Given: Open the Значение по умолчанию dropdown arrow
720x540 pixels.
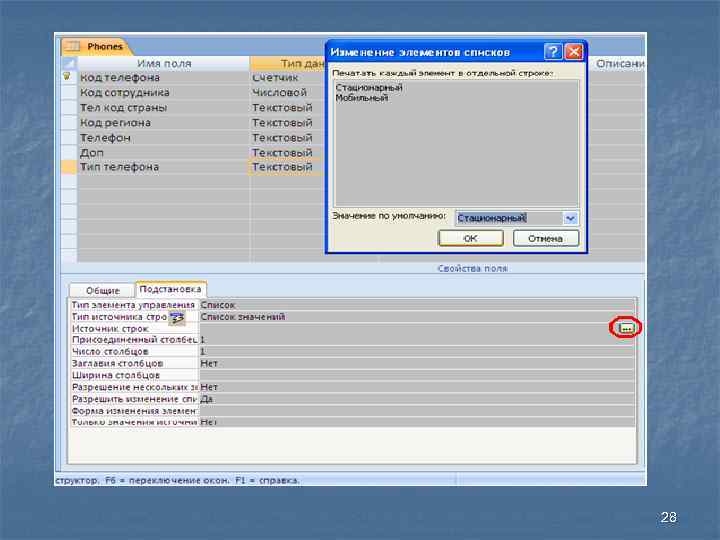Looking at the screenshot, I should [x=570, y=218].
